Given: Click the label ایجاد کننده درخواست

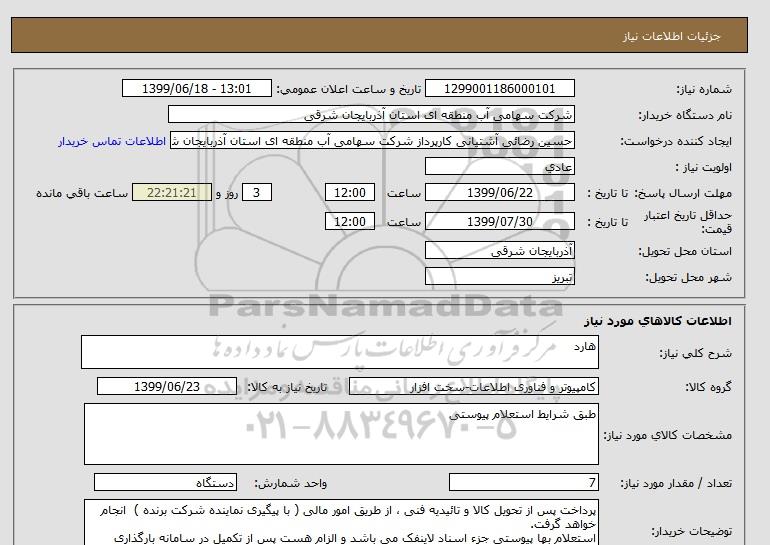Looking at the screenshot, I should point(676,141).
